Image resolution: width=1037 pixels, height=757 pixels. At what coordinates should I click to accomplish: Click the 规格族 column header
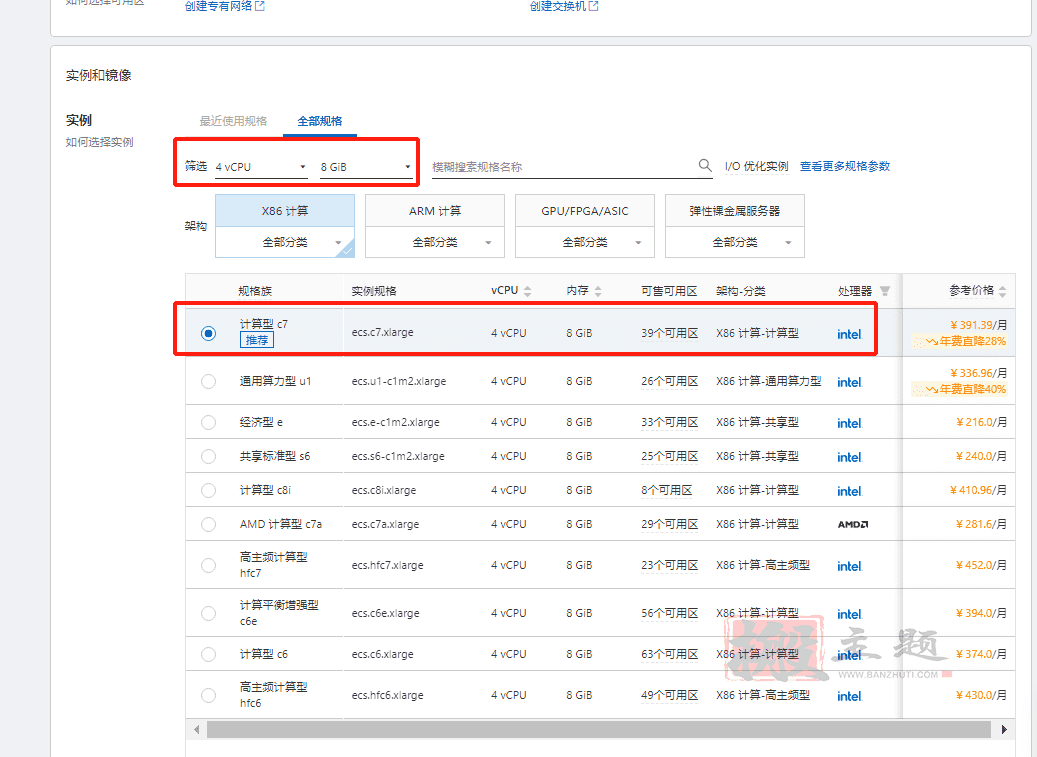click(255, 291)
